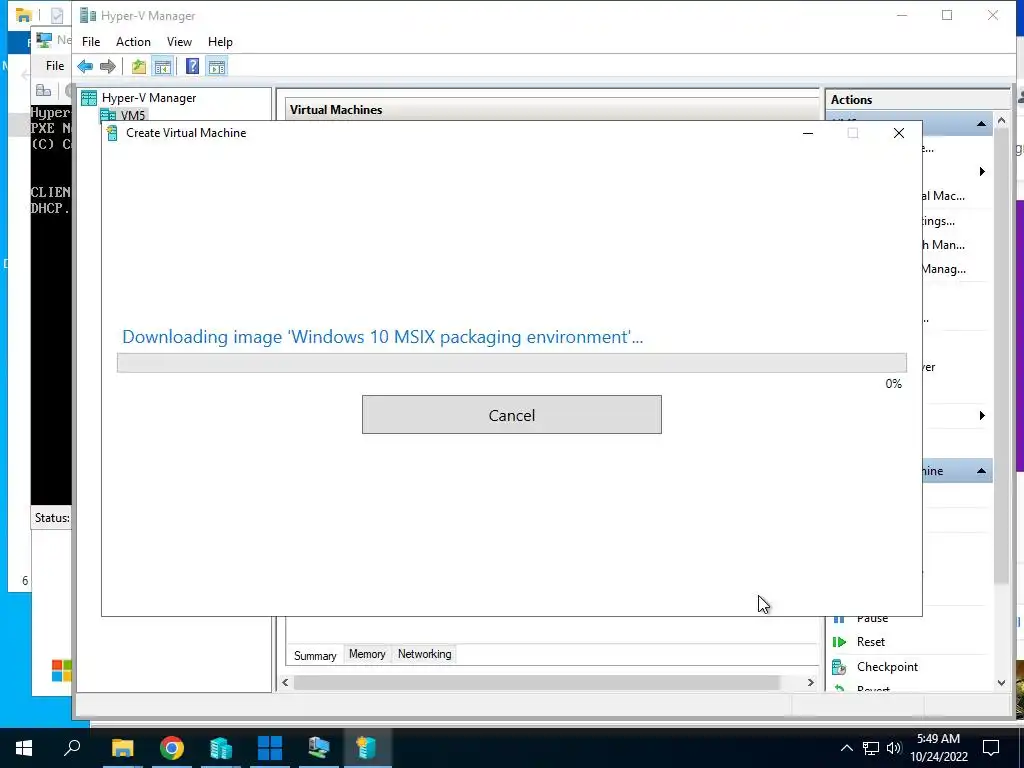Click the Downloading image status text
Screen dimensions: 1024x768
point(382,337)
